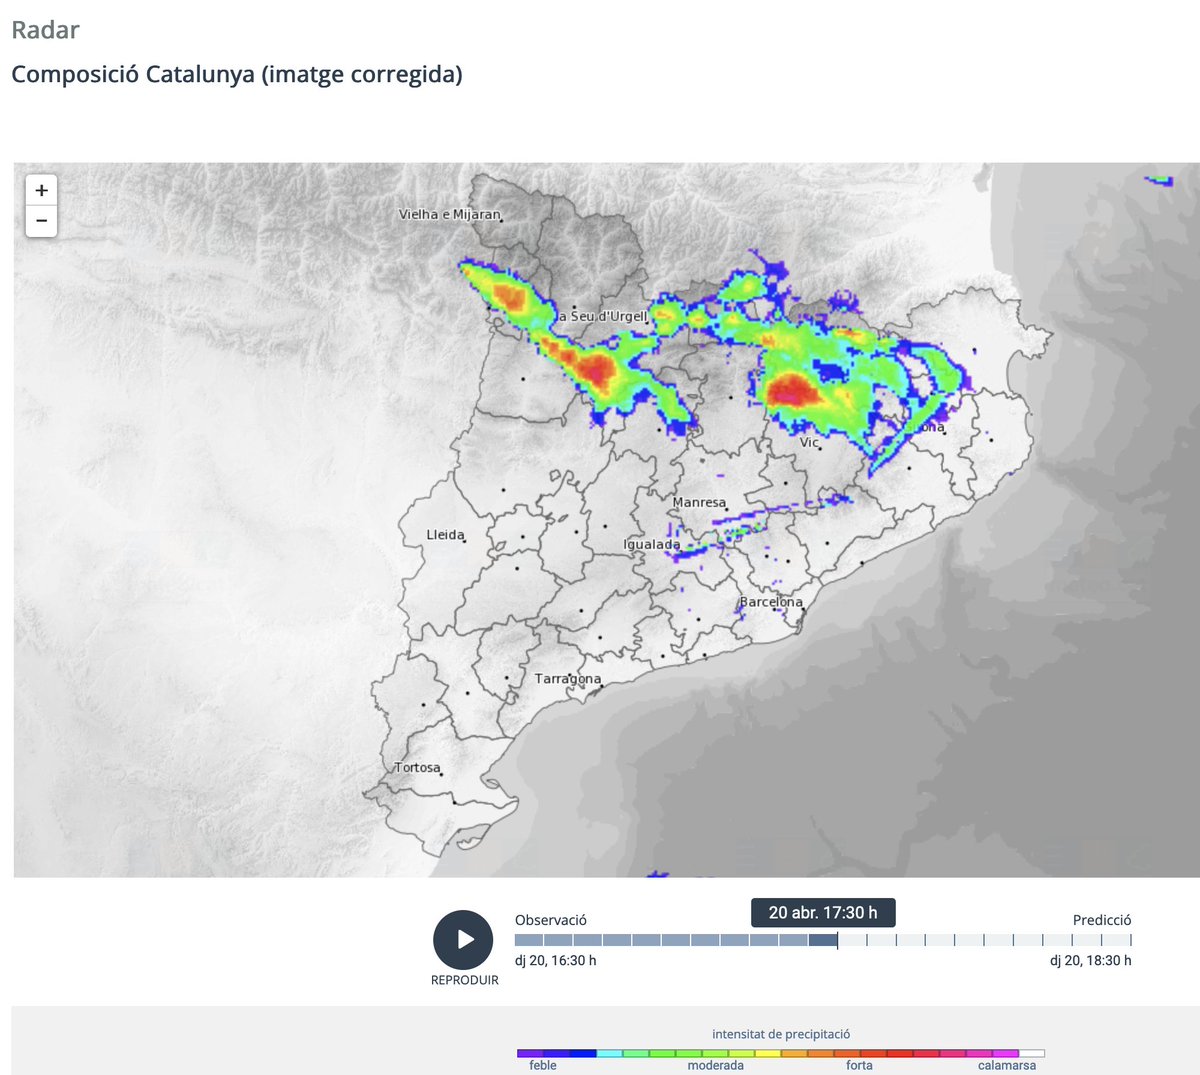The width and height of the screenshot is (1200, 1075).
Task: Click the calamarsa legend label
Action: point(1007,1066)
